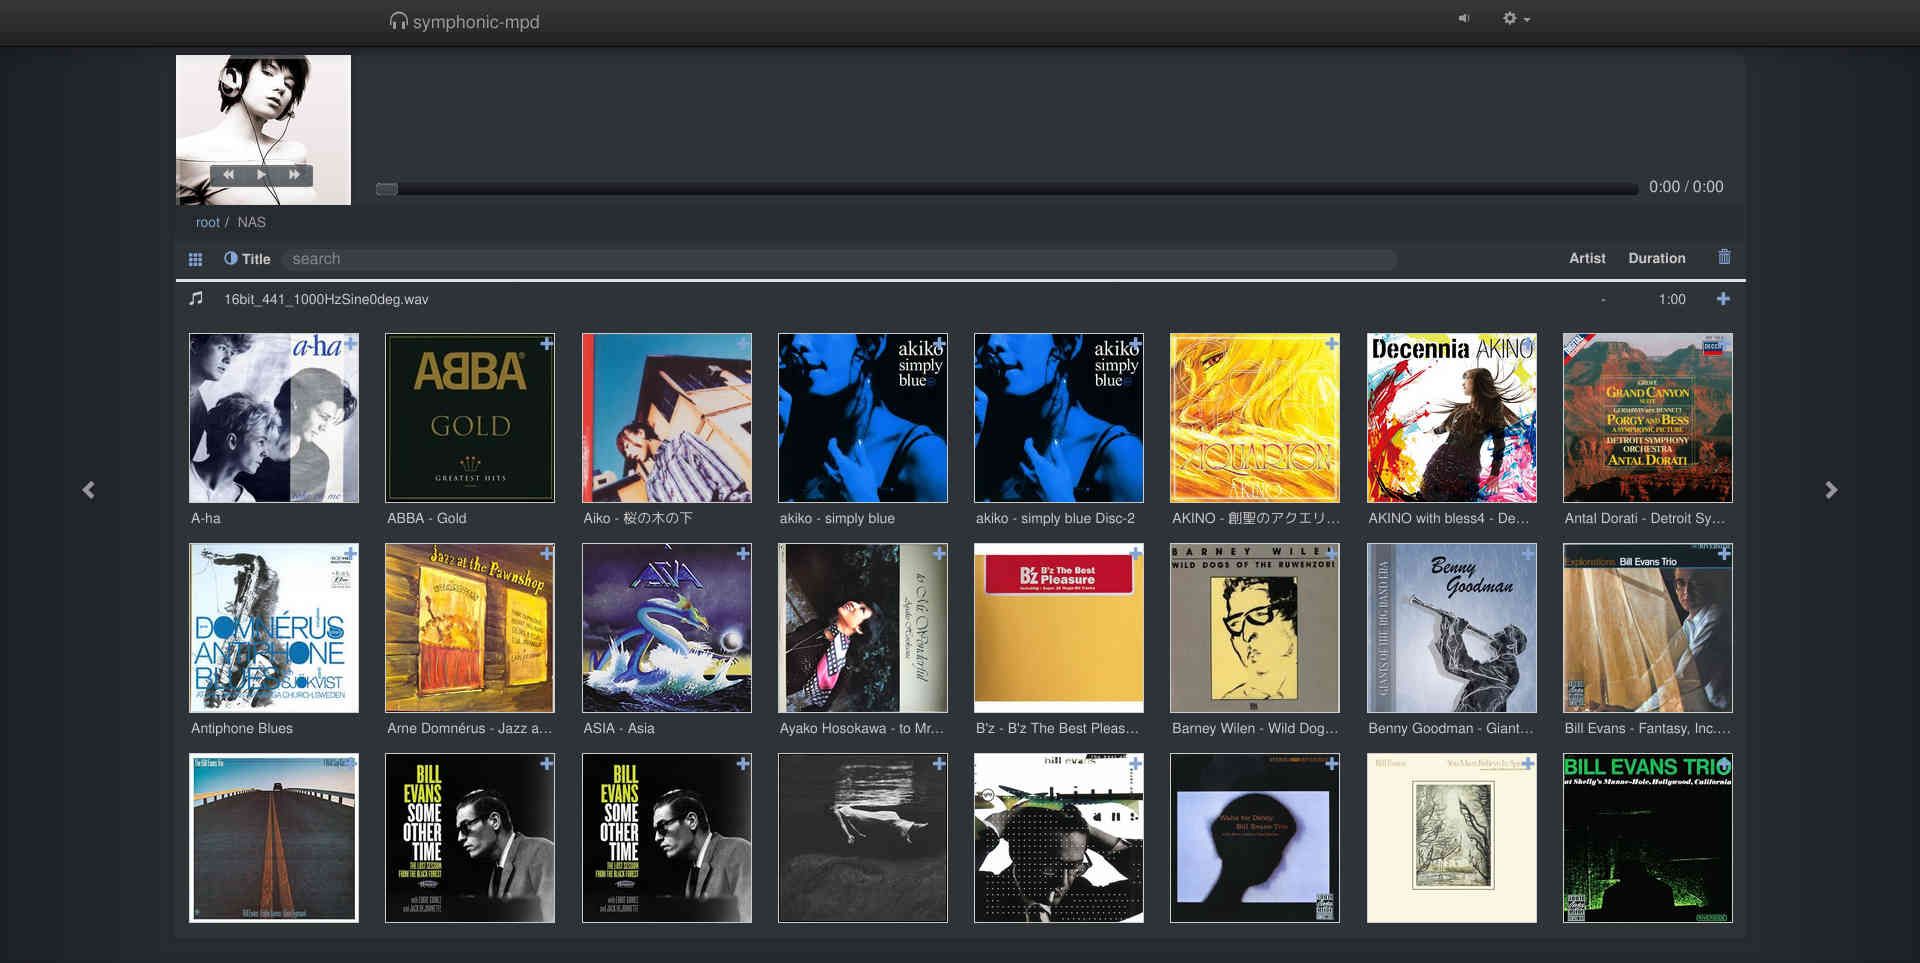The width and height of the screenshot is (1920, 963).
Task: Open the highway road album cover
Action: (x=274, y=838)
